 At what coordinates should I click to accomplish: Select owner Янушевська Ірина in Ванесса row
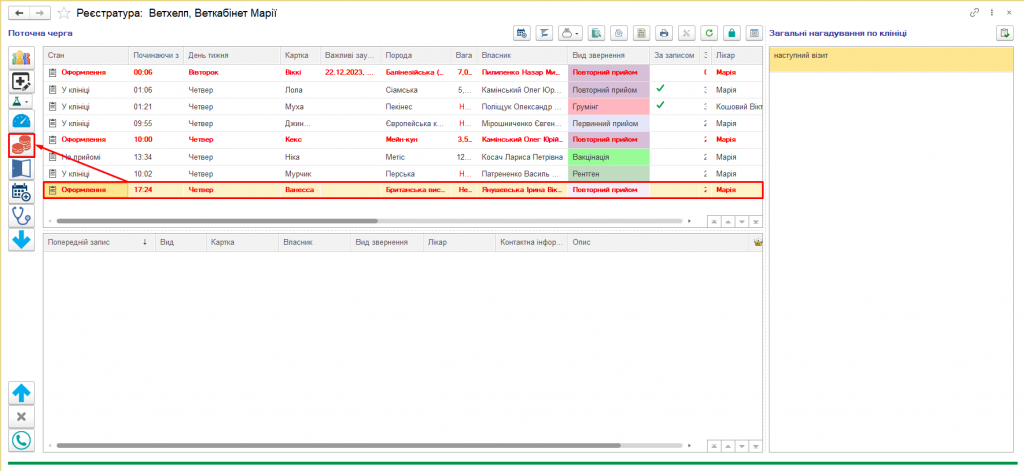[522, 190]
